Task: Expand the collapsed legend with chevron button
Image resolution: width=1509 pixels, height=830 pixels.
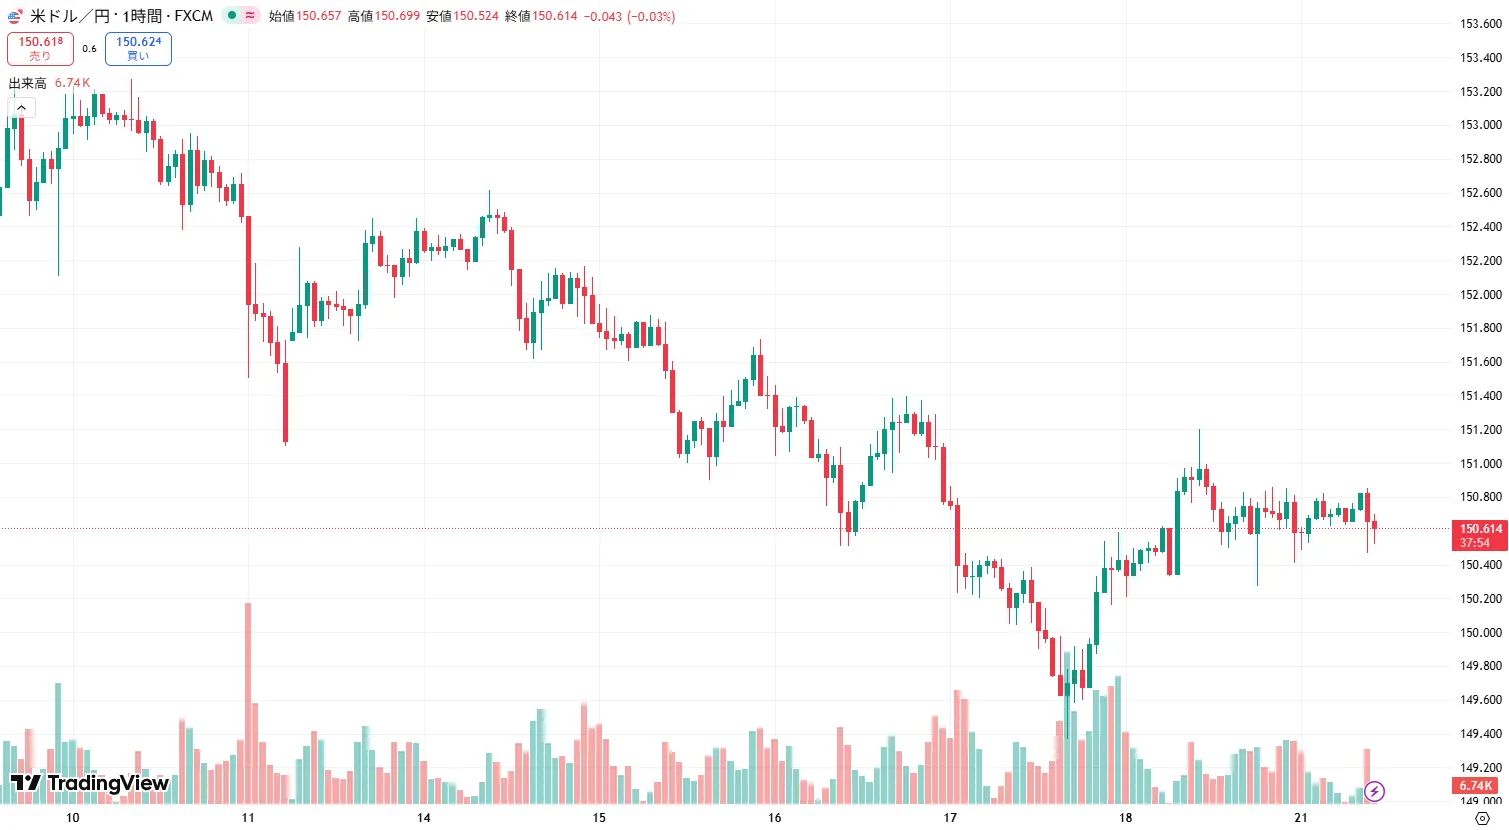Action: (20, 106)
